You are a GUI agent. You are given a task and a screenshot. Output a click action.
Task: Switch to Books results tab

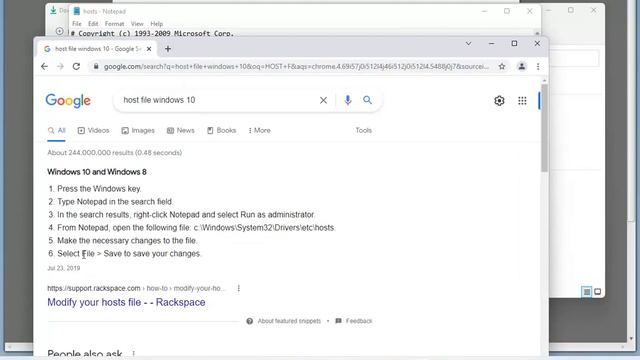pyautogui.click(x=222, y=131)
